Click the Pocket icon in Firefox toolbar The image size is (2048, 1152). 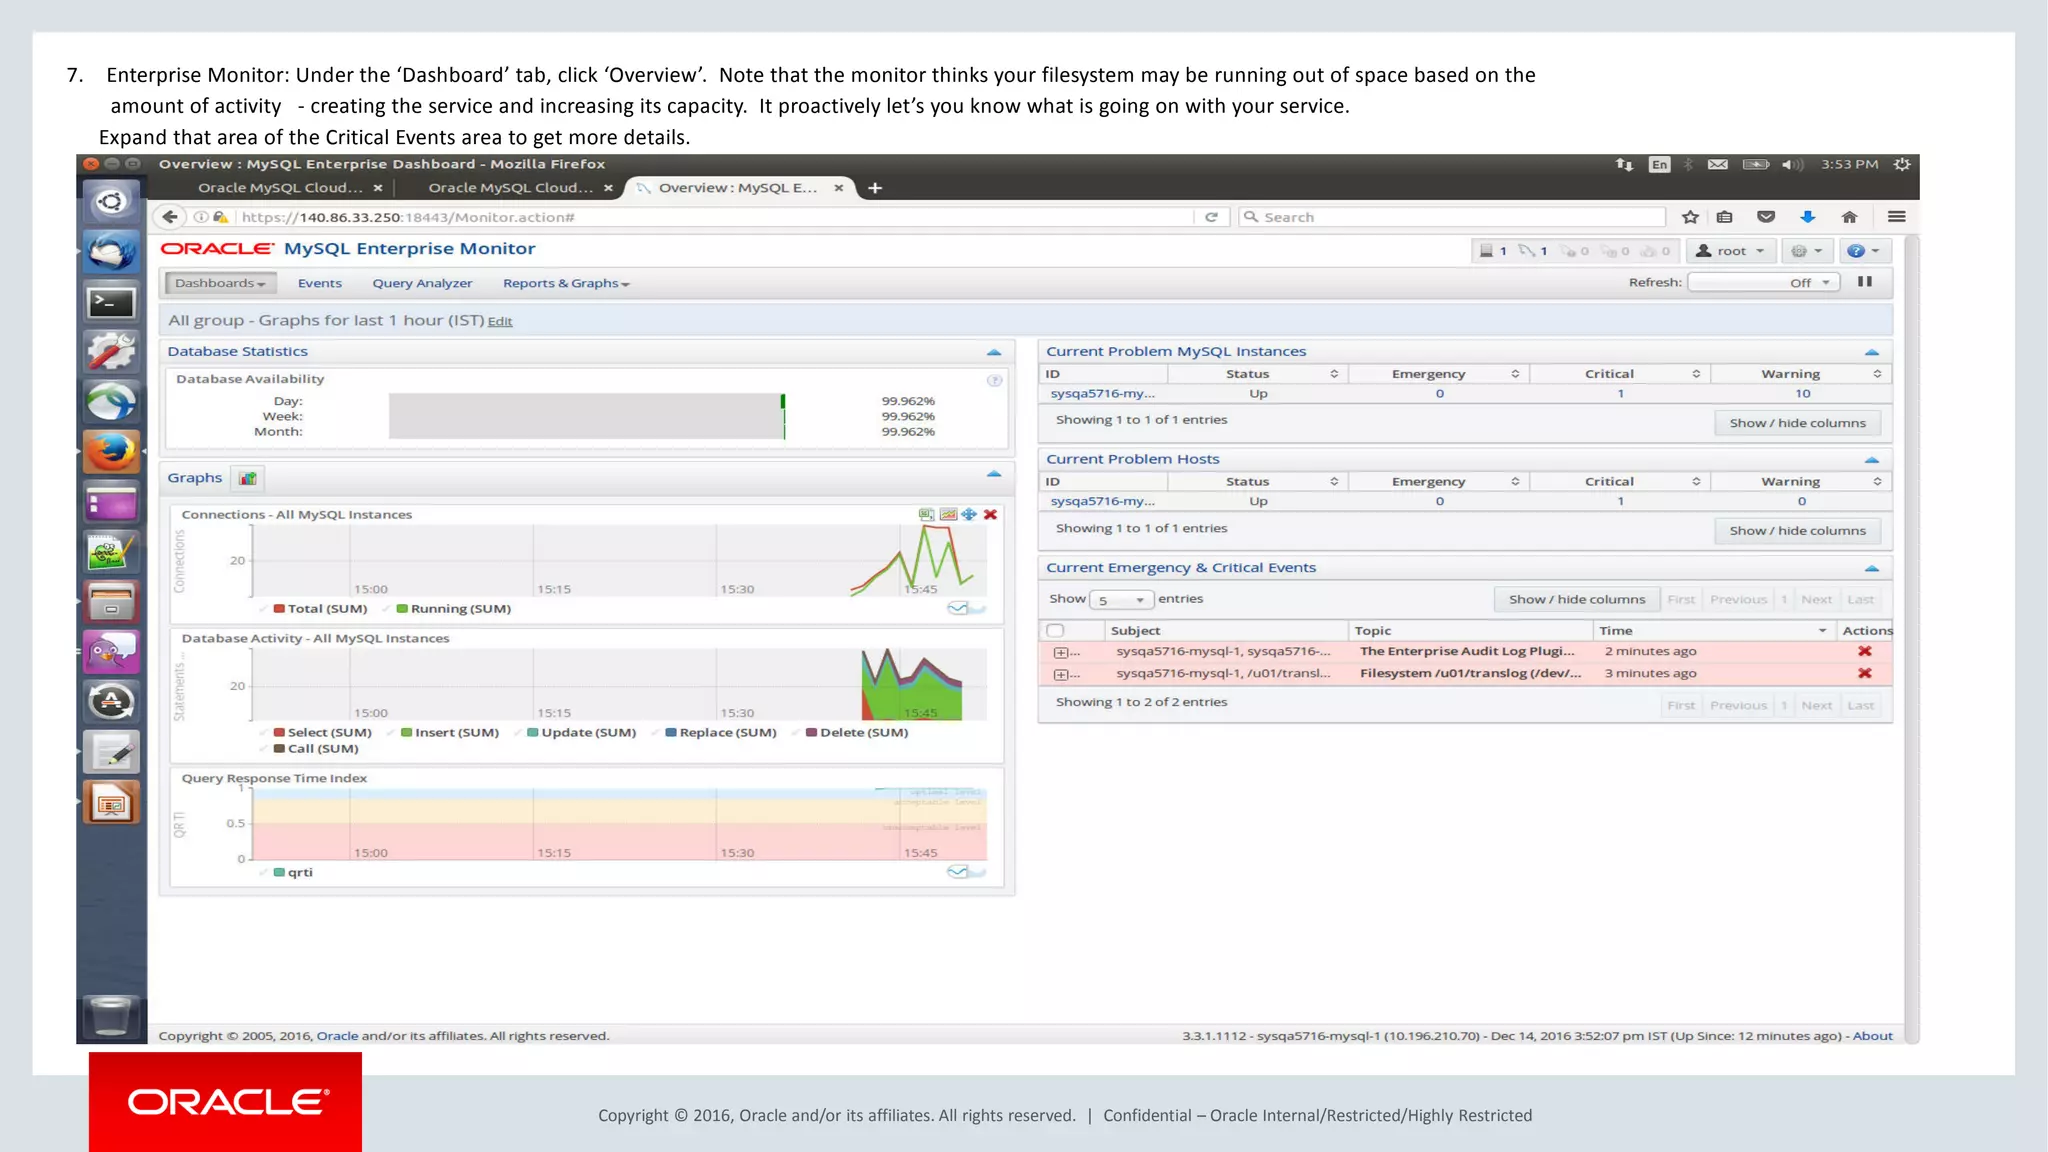(1766, 217)
